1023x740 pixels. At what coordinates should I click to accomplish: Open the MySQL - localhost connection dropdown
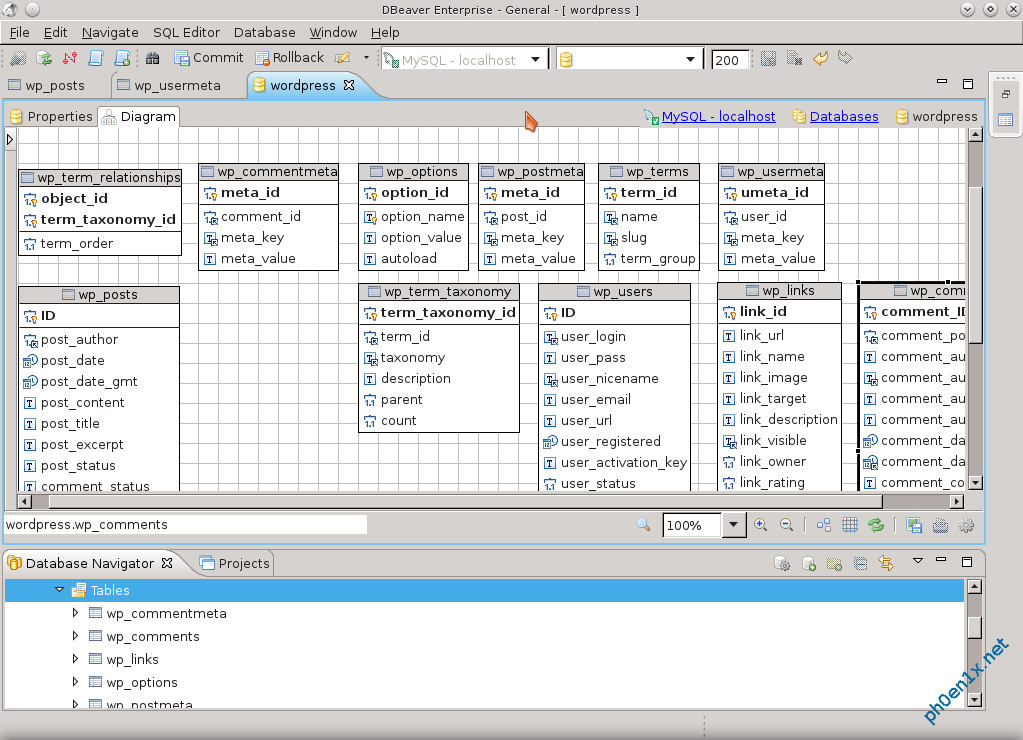tap(535, 59)
